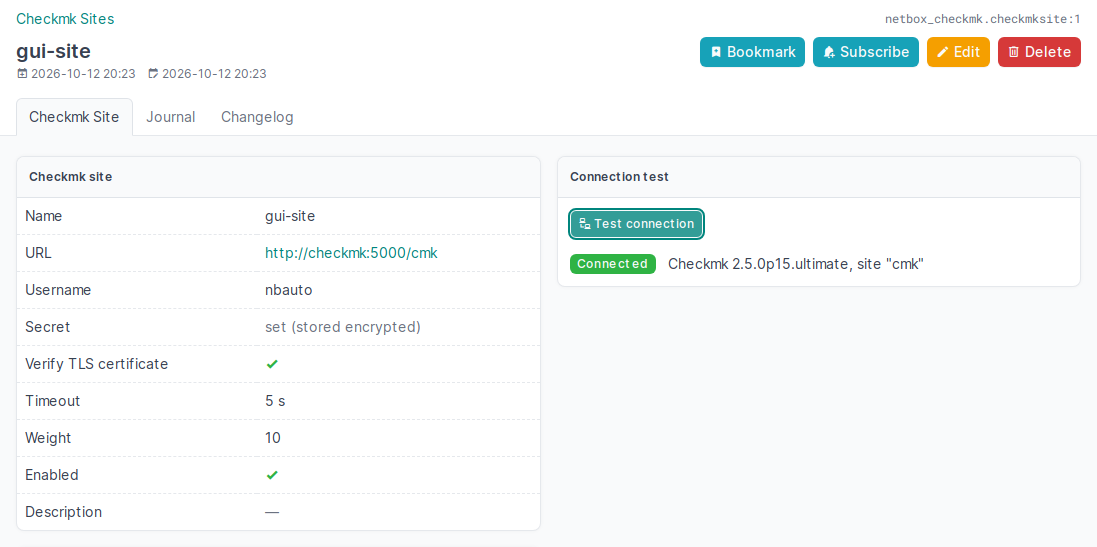
Task: Select the Checkmk Site tab
Action: [74, 117]
